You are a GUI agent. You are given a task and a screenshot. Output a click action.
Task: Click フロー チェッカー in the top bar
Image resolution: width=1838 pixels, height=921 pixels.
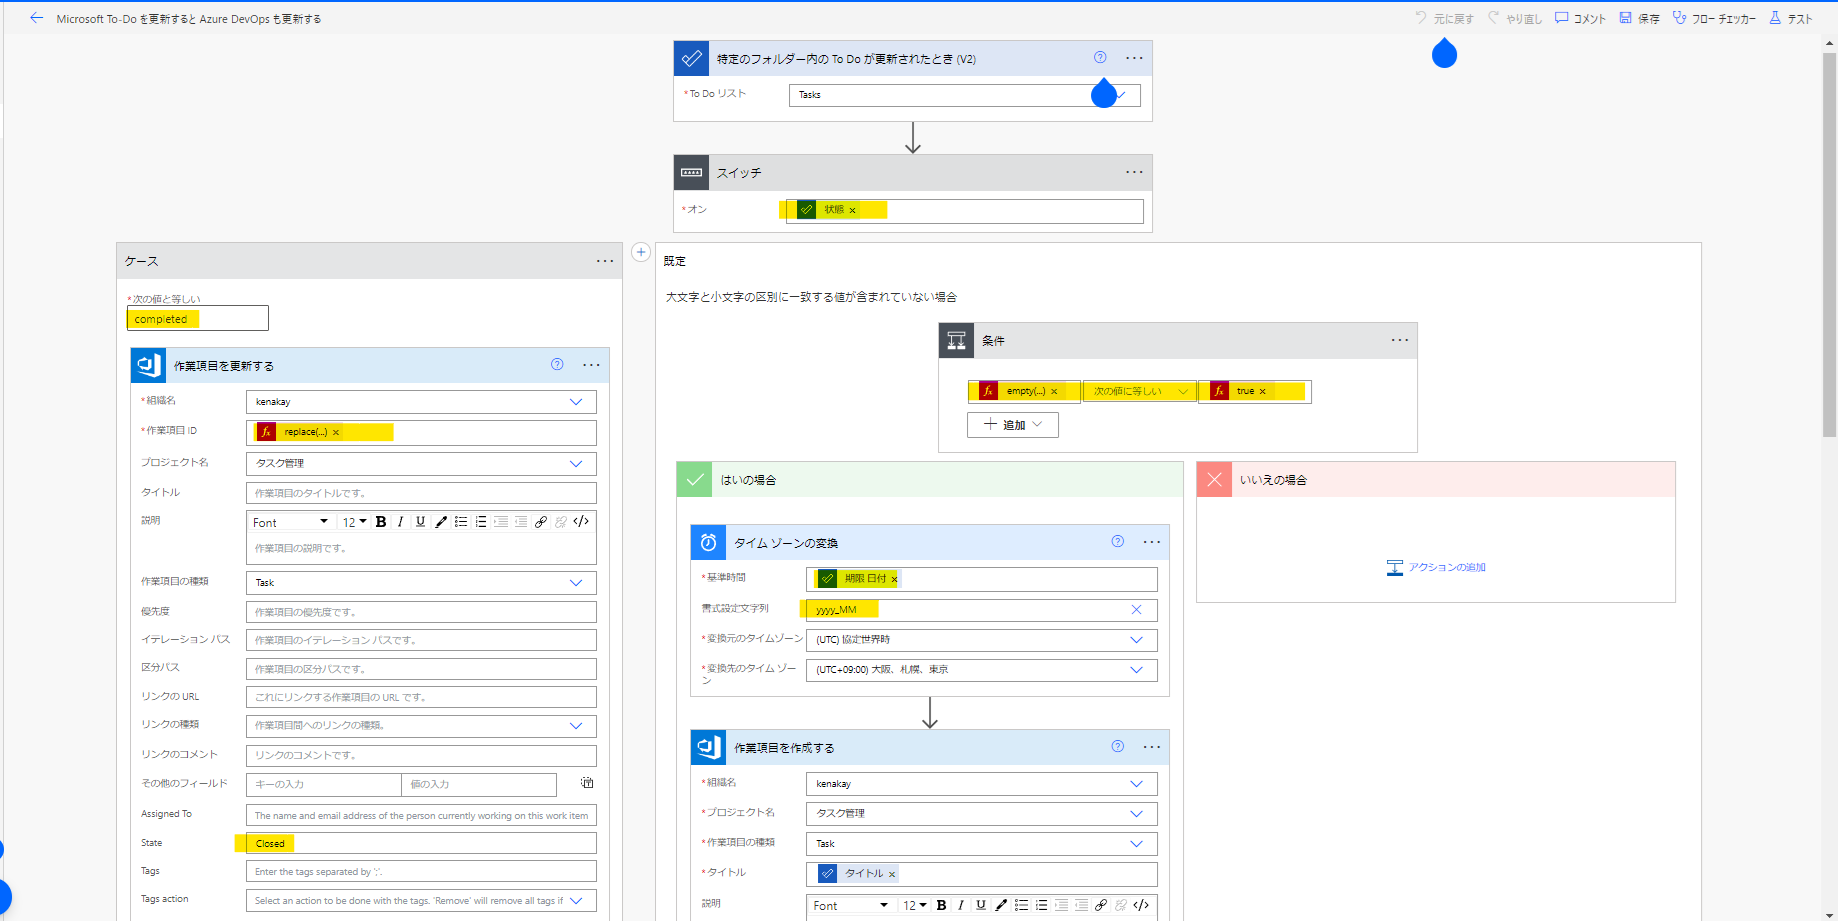coord(1714,18)
